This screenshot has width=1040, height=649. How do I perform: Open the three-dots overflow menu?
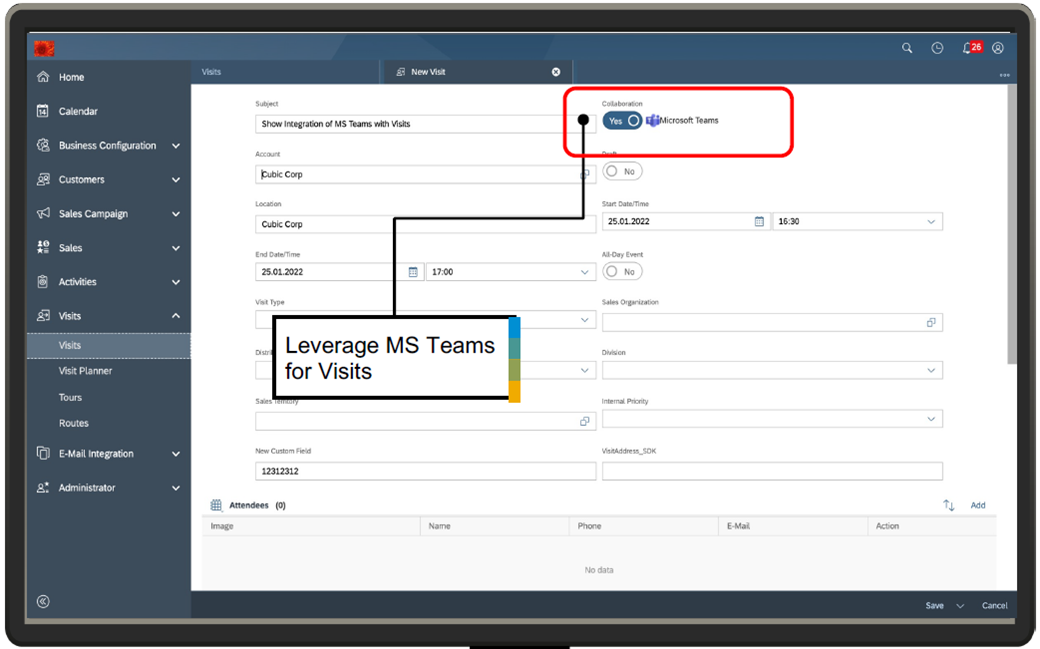tap(1004, 75)
